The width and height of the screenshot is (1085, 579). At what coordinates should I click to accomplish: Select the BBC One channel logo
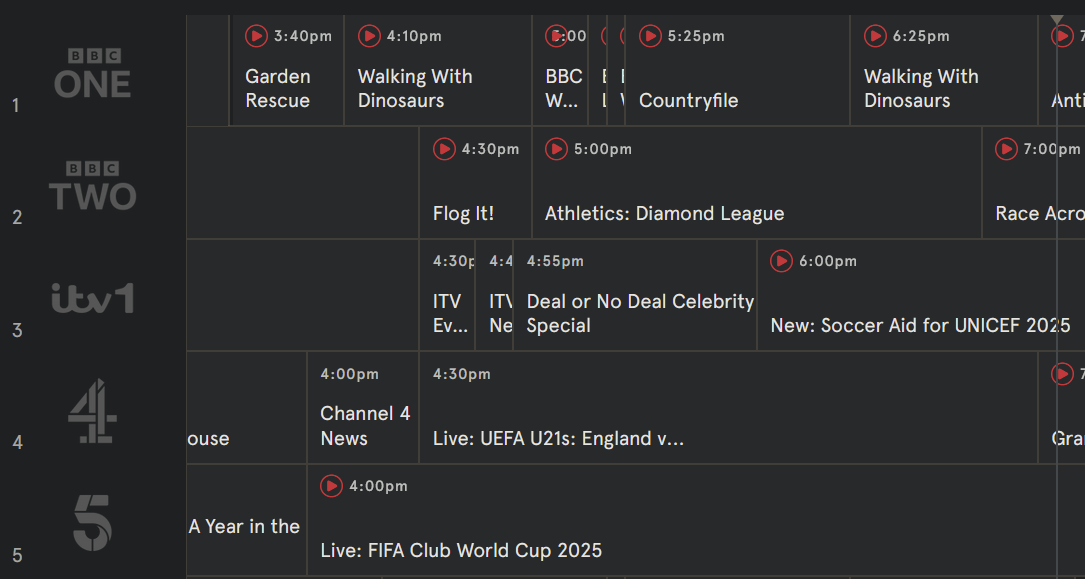(93, 73)
